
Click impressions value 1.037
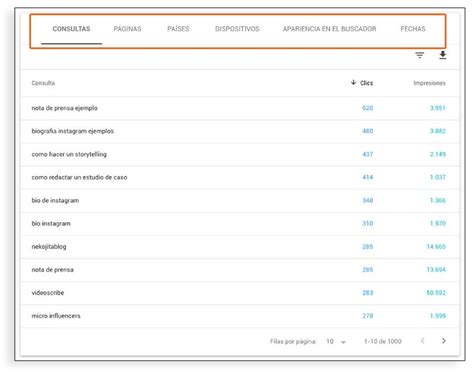[x=438, y=177]
